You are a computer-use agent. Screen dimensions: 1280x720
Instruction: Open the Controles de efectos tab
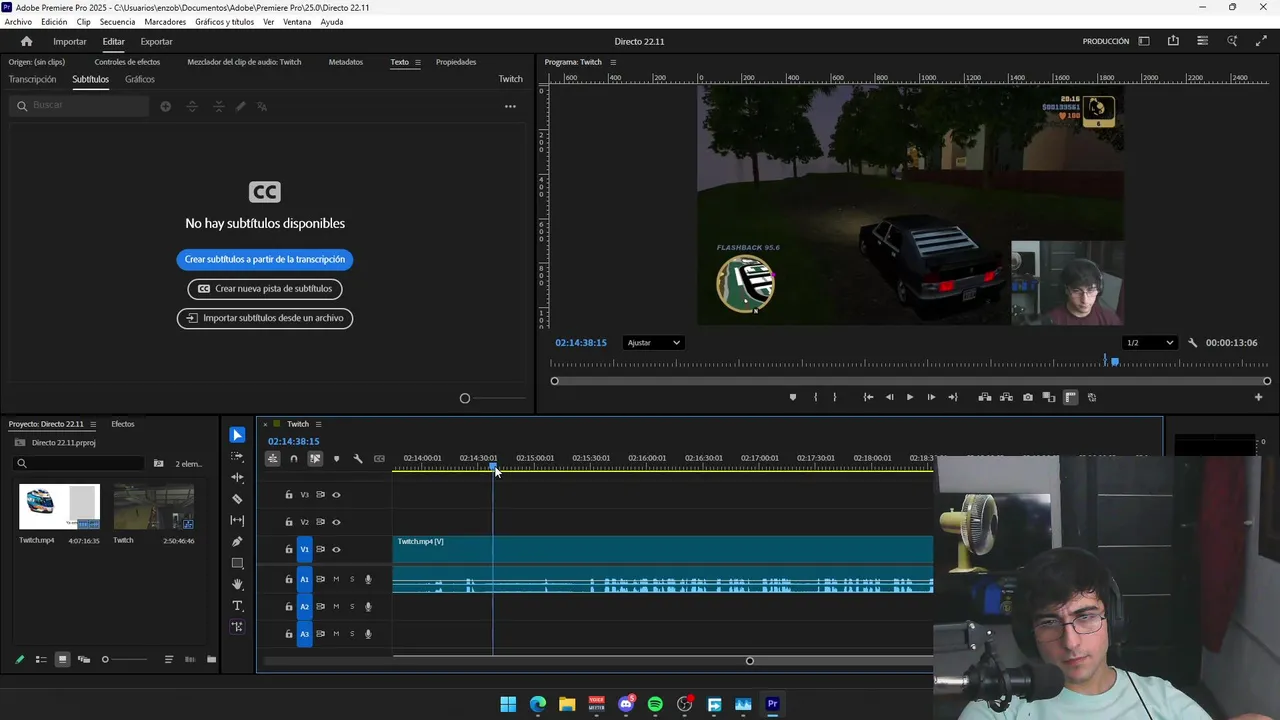coord(127,62)
